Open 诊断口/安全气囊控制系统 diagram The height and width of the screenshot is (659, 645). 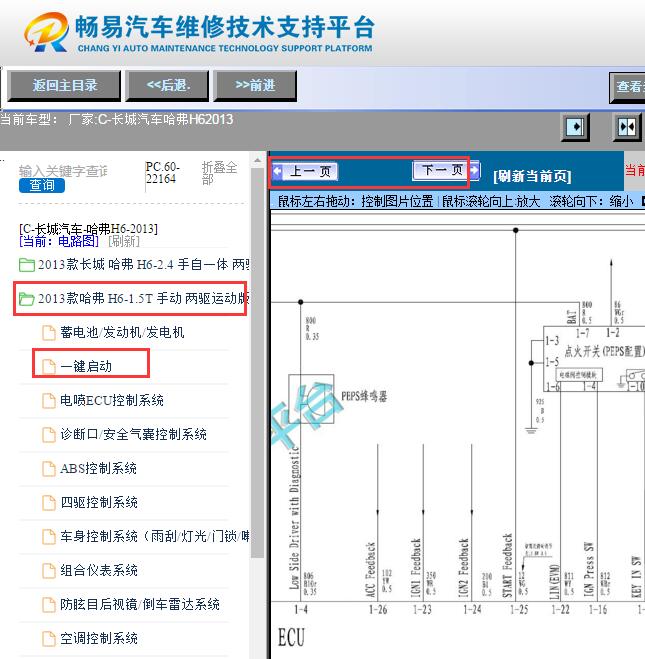(x=133, y=434)
